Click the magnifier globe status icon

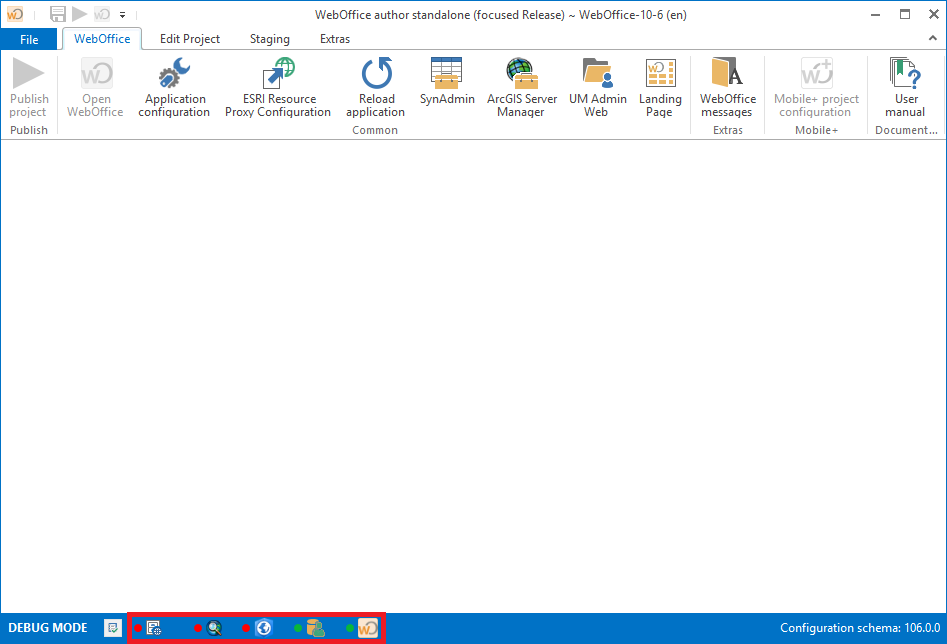[x=214, y=628]
